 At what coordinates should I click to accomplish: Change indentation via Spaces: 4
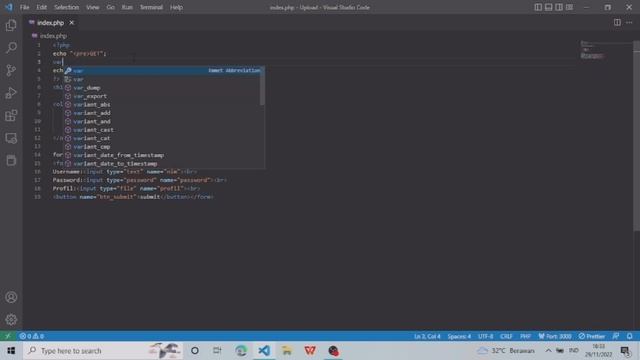(x=459, y=336)
